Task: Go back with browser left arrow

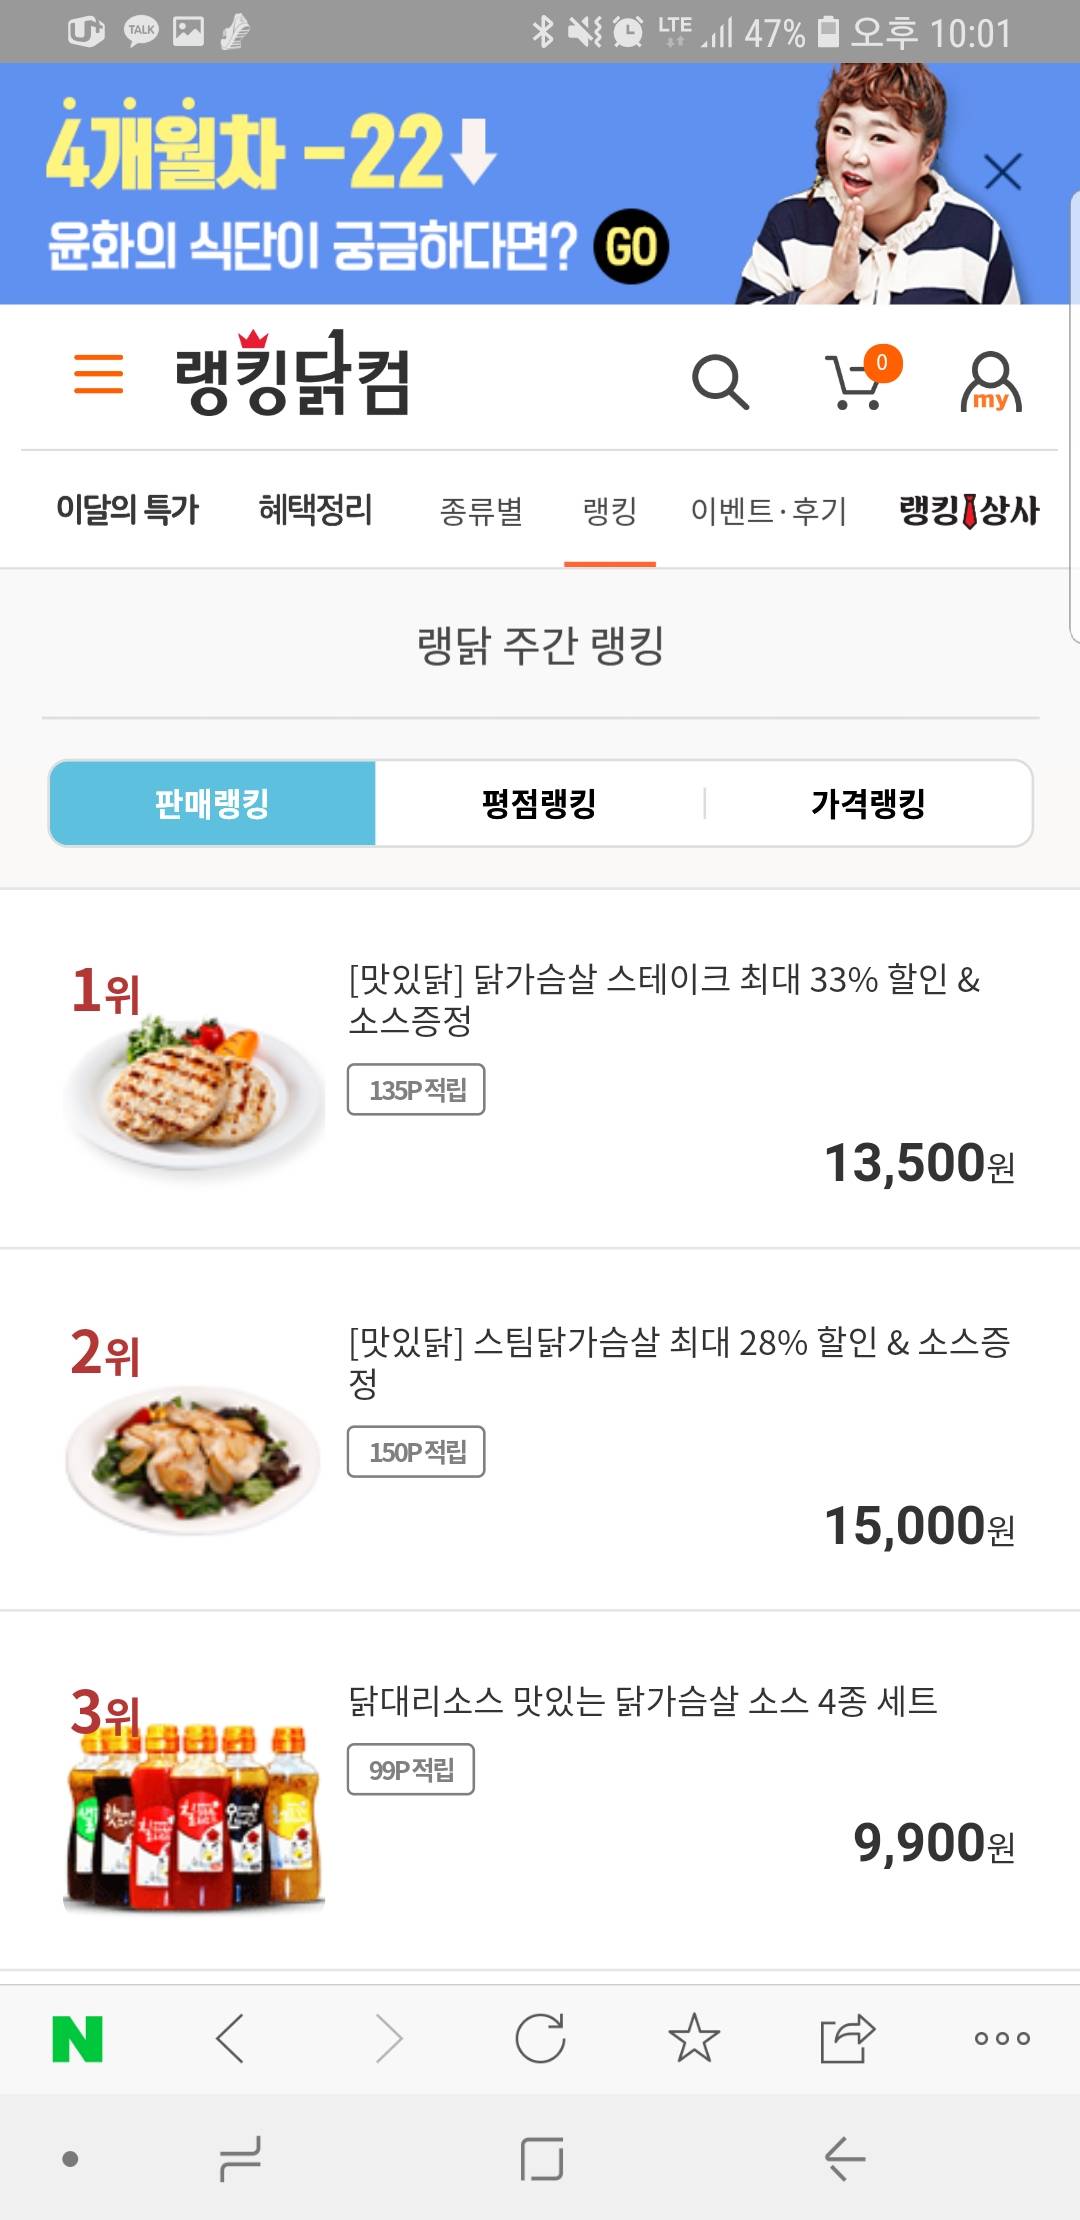Action: pos(231,2038)
